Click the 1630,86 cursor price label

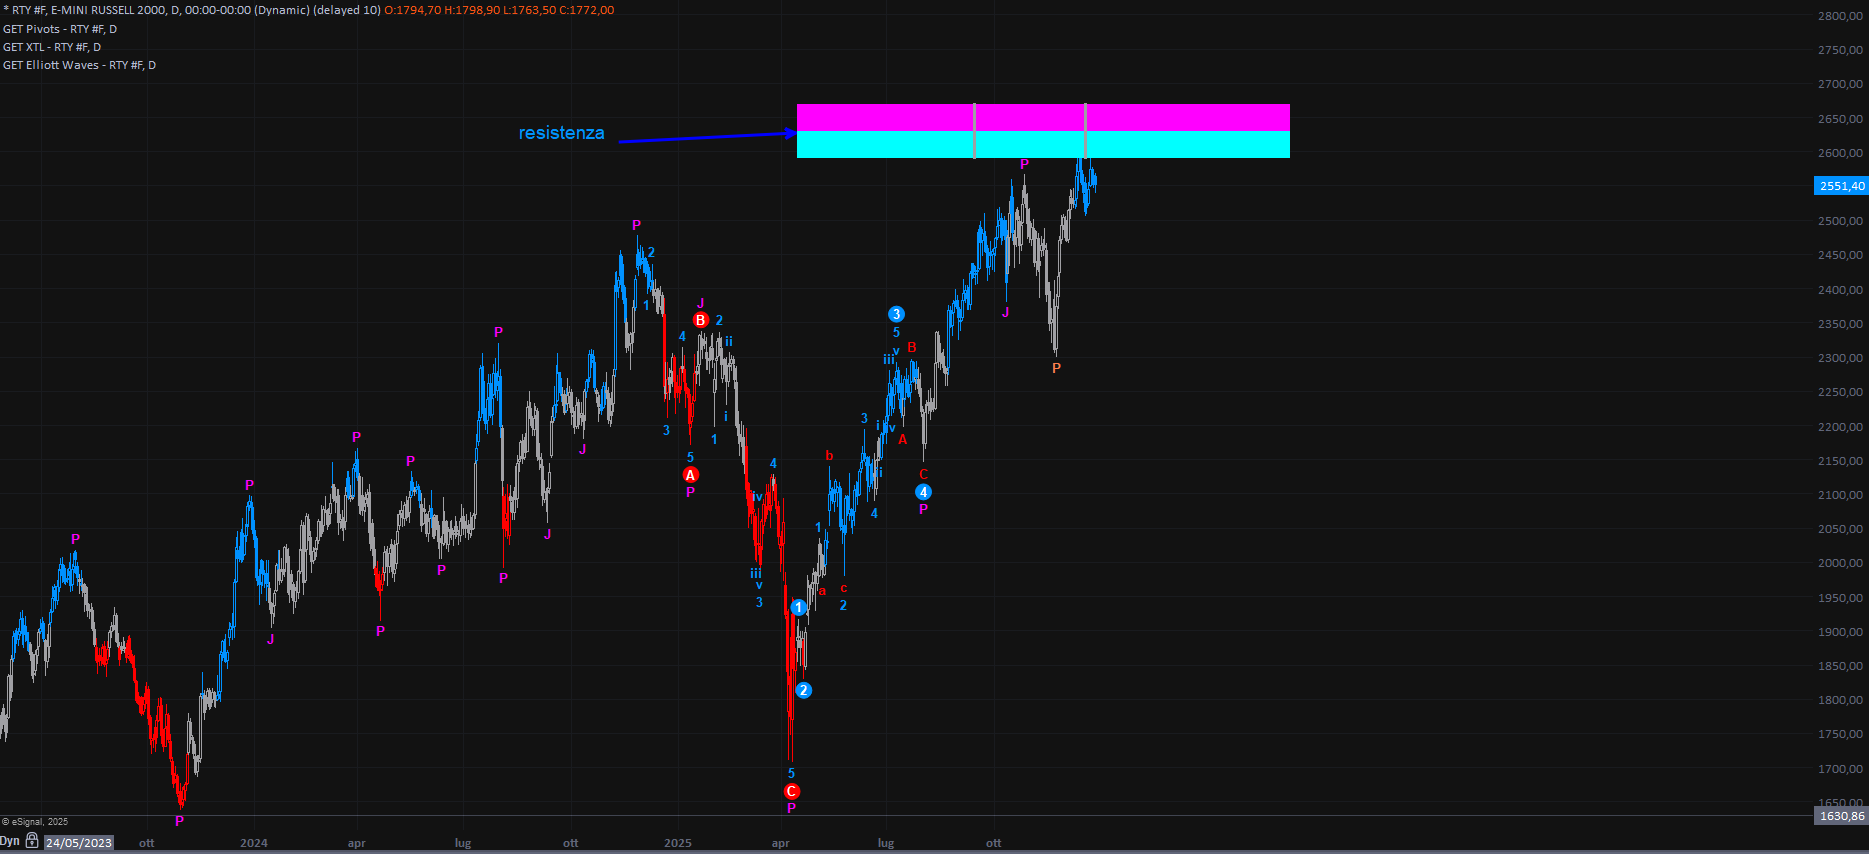pyautogui.click(x=1841, y=816)
